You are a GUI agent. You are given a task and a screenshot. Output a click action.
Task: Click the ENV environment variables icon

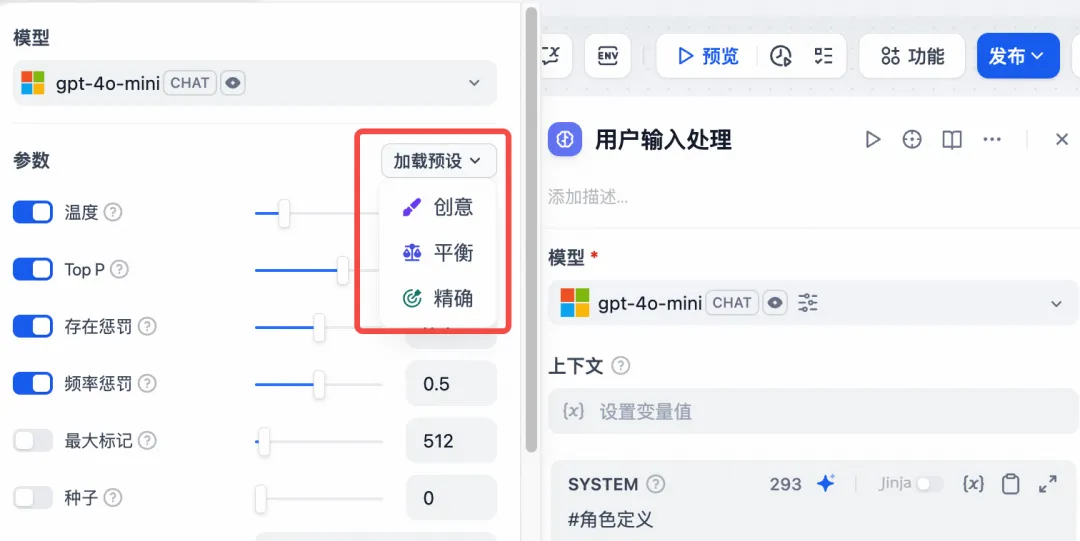tap(608, 56)
